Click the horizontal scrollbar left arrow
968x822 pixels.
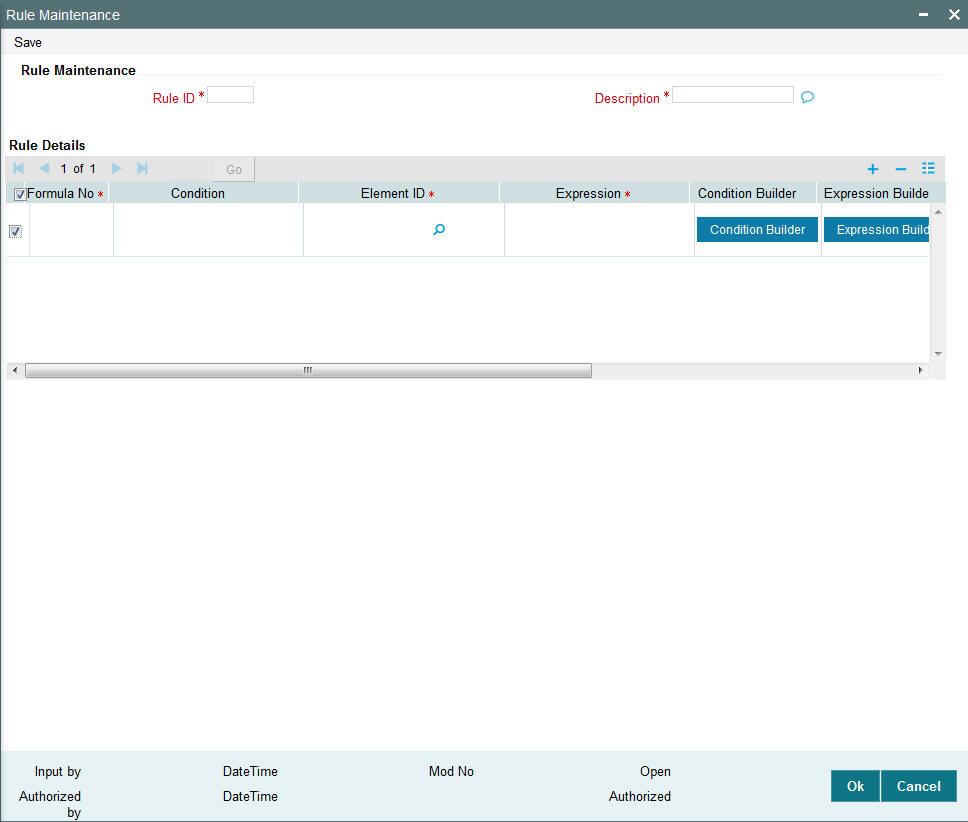coord(15,370)
